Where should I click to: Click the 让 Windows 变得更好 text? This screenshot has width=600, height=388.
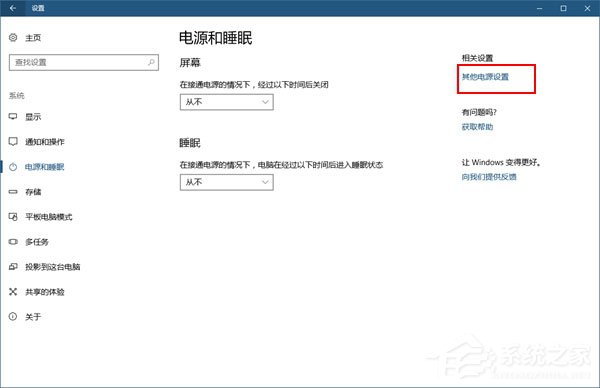point(502,162)
